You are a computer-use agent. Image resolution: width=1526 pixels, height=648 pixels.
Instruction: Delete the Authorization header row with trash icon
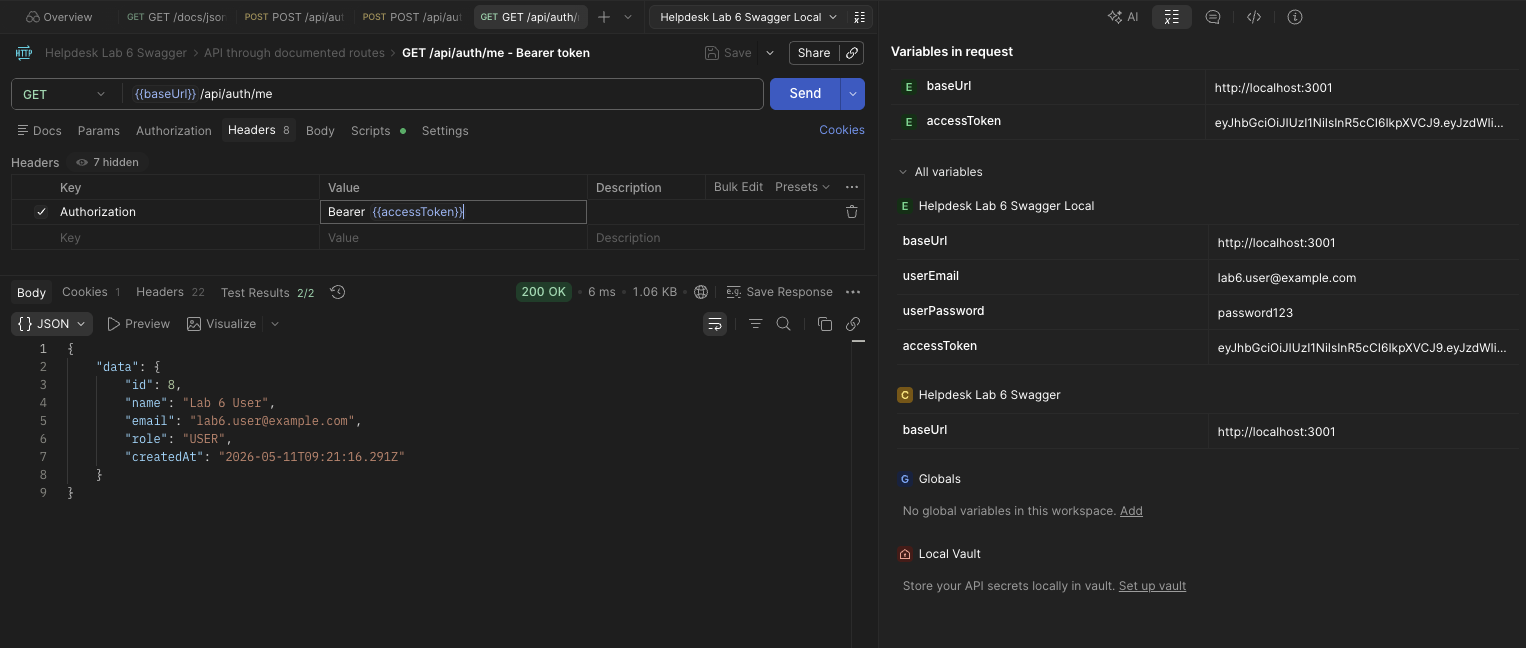coord(852,212)
